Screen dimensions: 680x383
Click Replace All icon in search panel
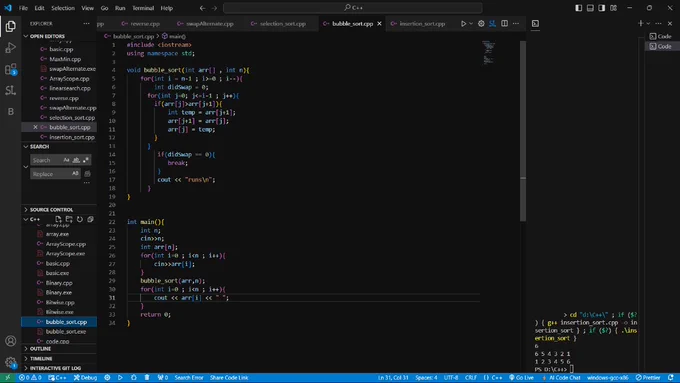click(87, 173)
